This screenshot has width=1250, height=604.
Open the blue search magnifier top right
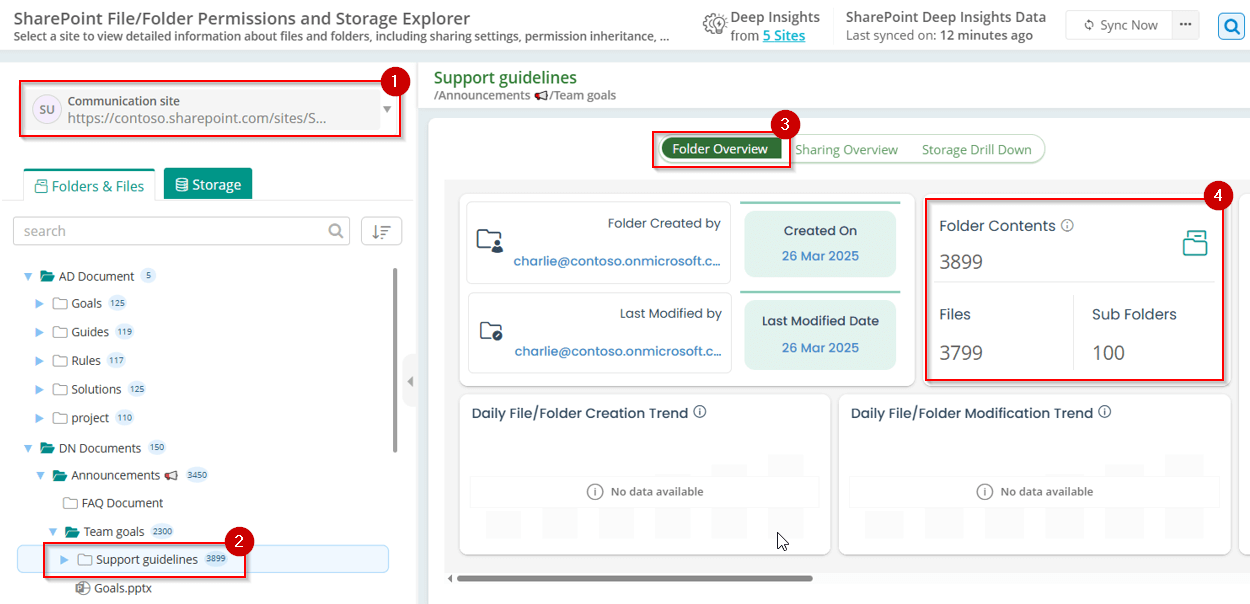pos(1231,26)
